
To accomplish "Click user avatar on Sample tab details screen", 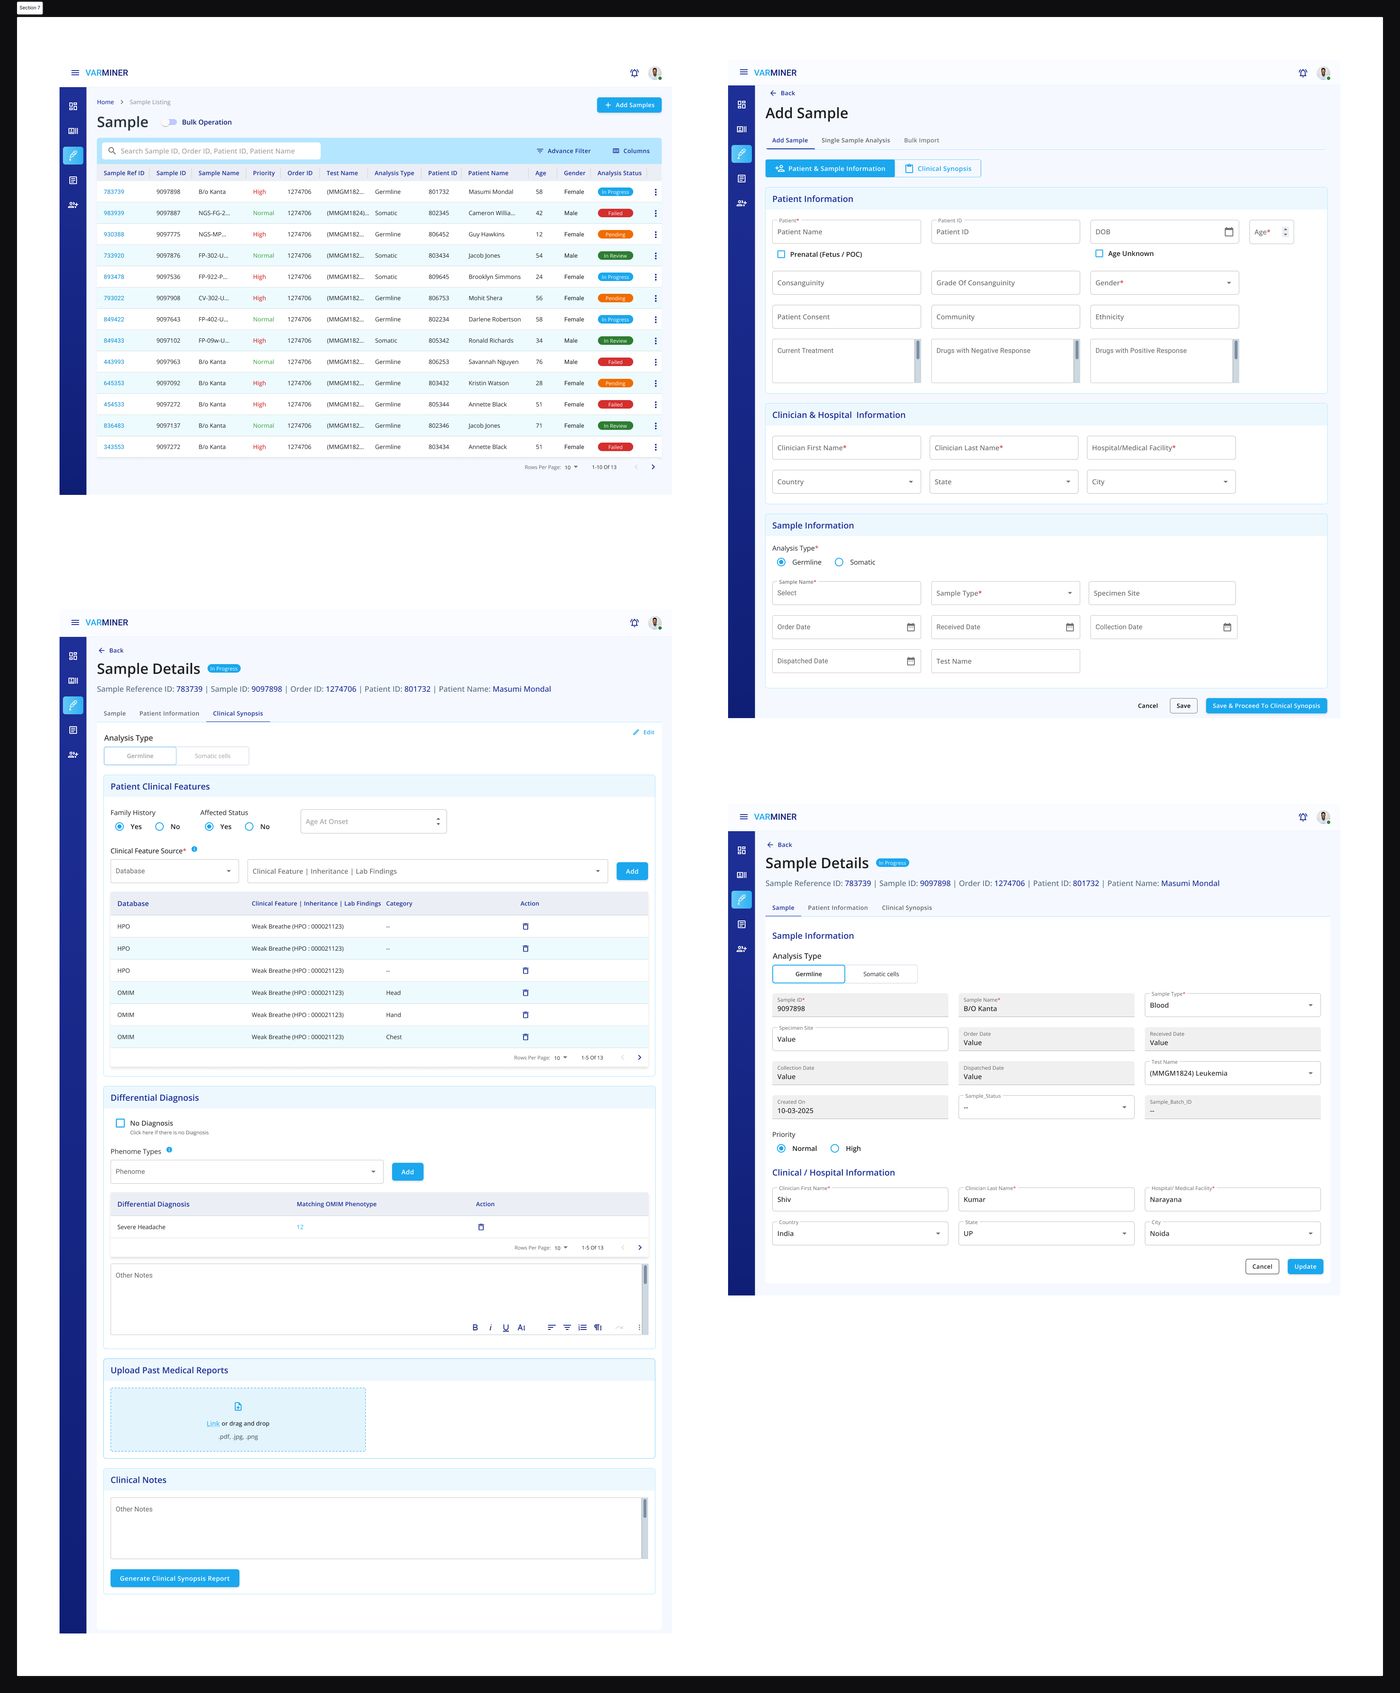I will (1324, 817).
